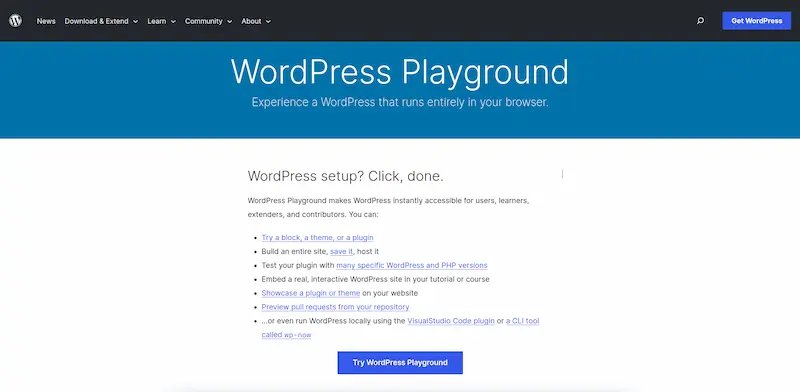Open the 'VisualStudio Code plugin' link

pos(451,321)
